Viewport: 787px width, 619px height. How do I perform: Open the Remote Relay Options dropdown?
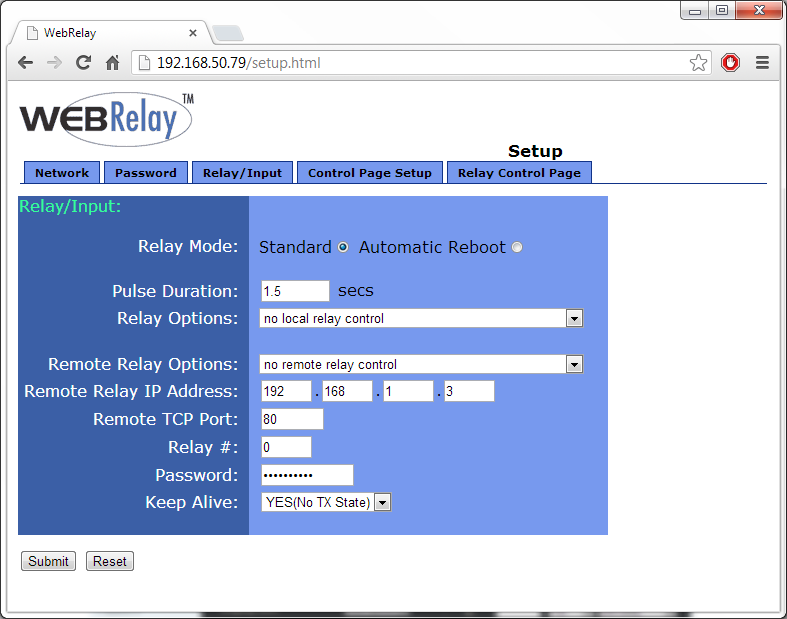point(574,364)
